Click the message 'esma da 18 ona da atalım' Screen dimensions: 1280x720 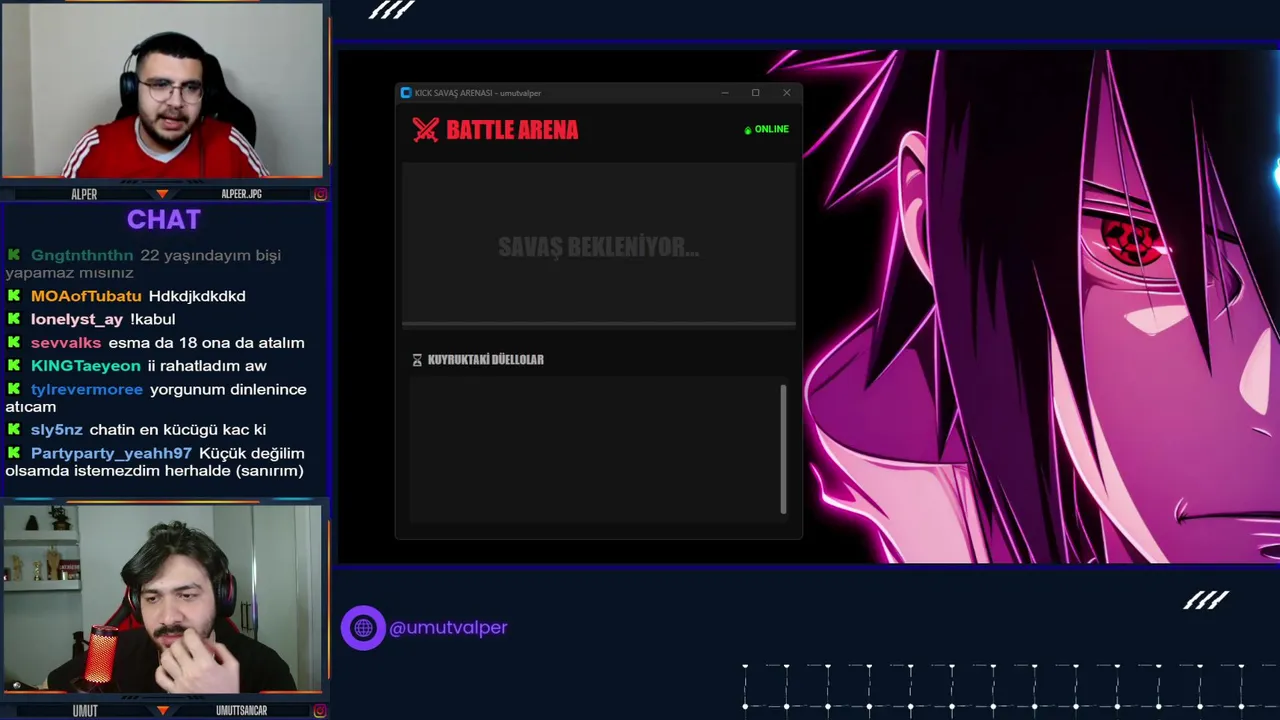click(206, 343)
